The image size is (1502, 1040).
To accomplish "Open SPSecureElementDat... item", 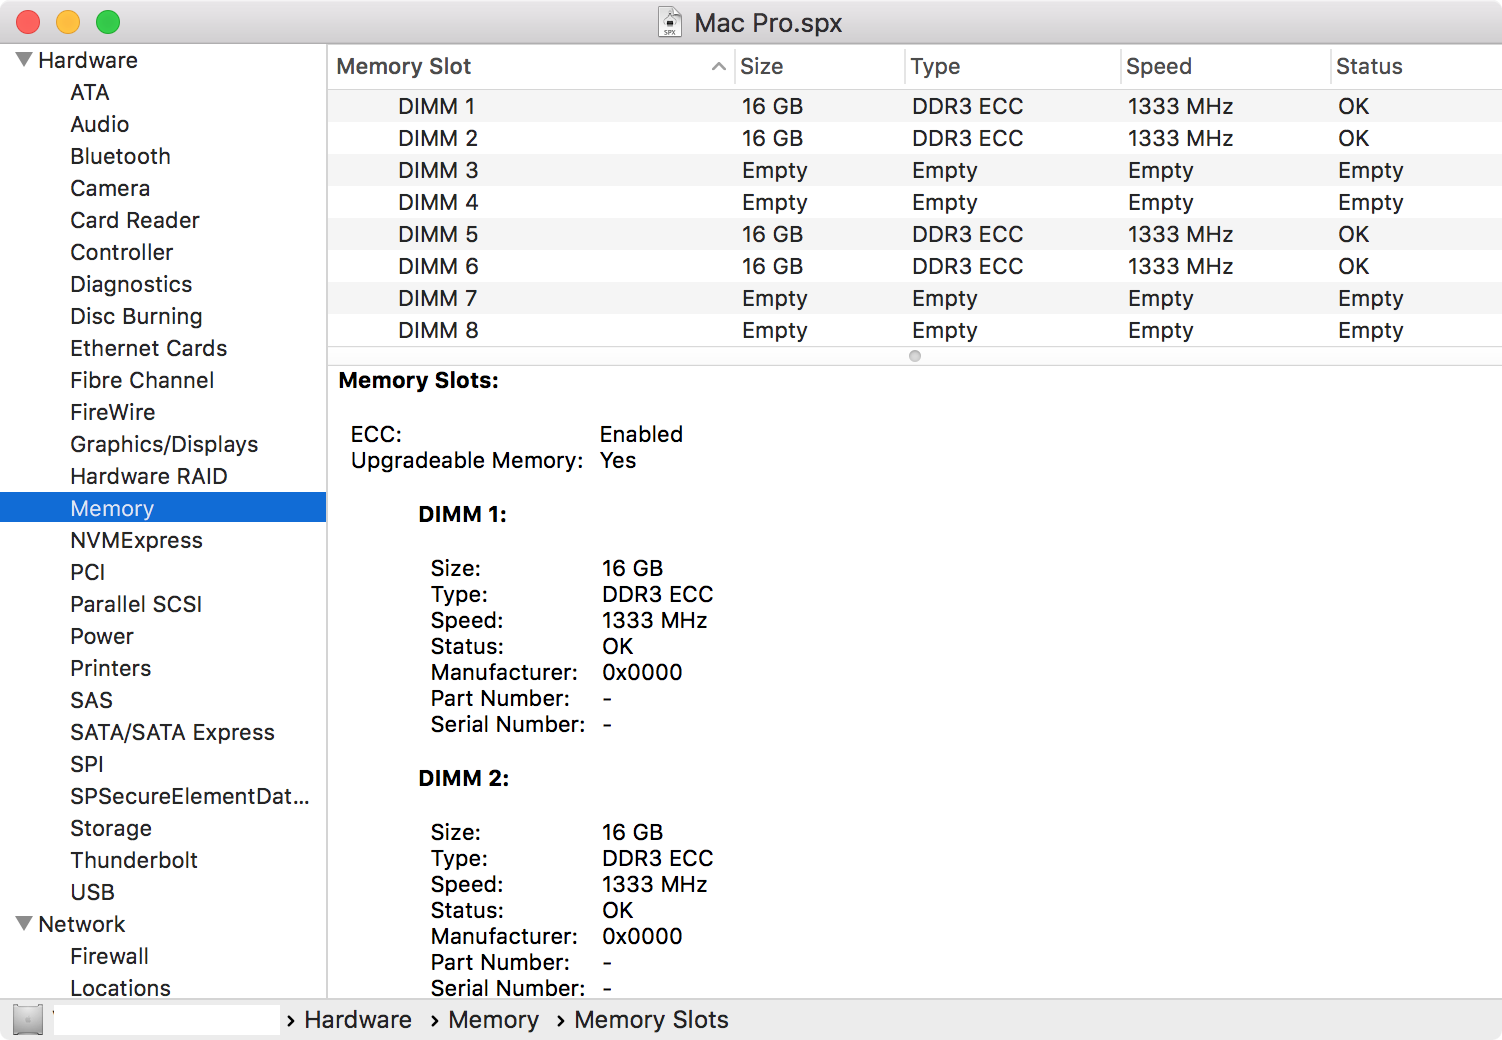I will coord(190,796).
